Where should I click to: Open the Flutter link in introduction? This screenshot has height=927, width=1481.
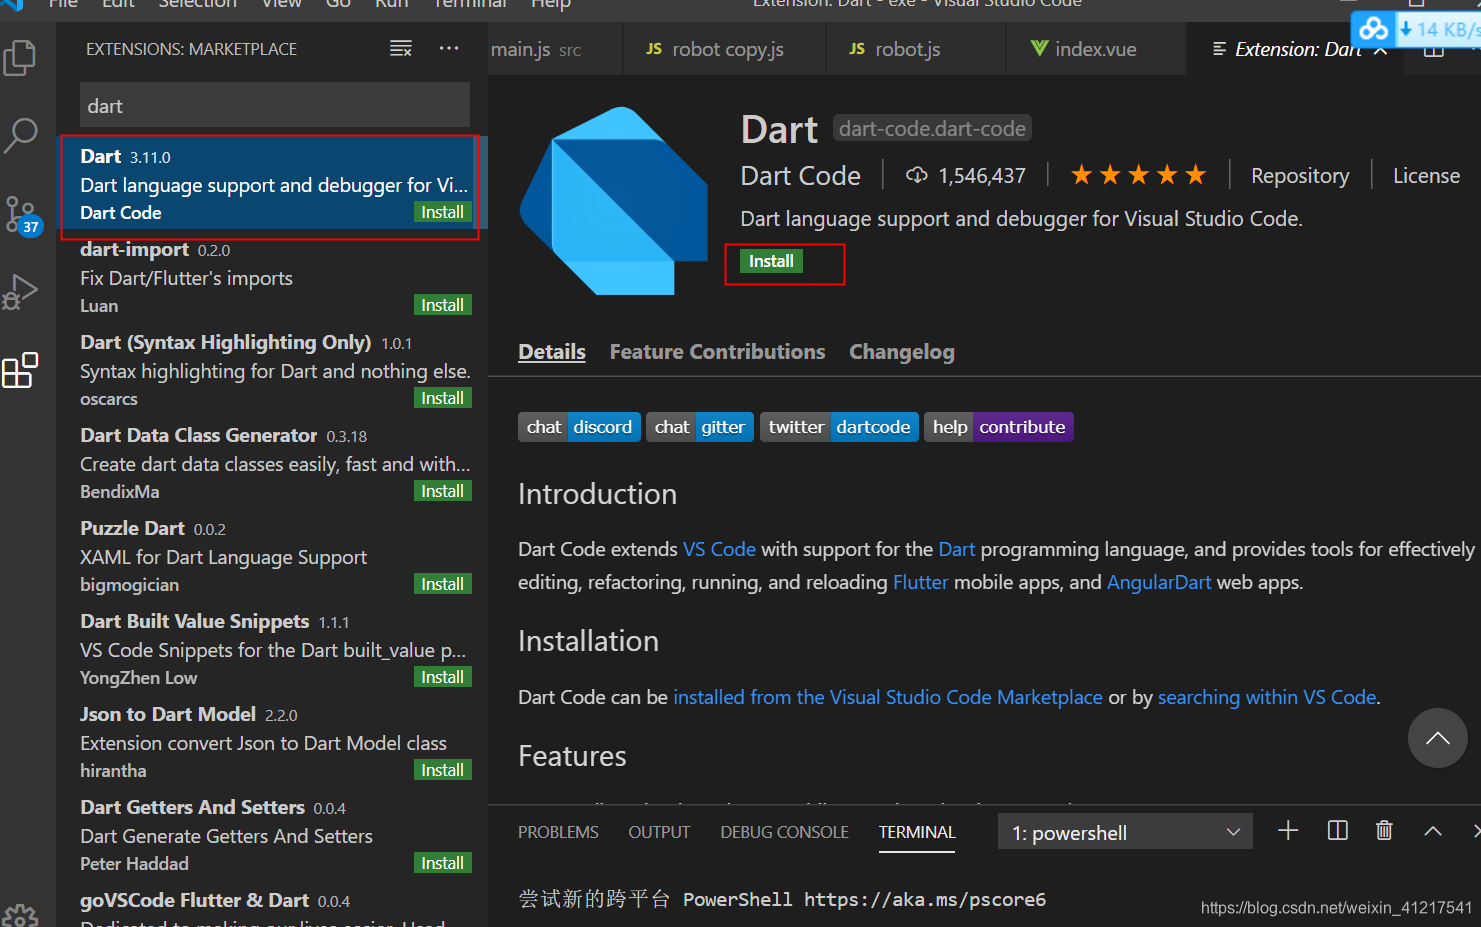920,582
